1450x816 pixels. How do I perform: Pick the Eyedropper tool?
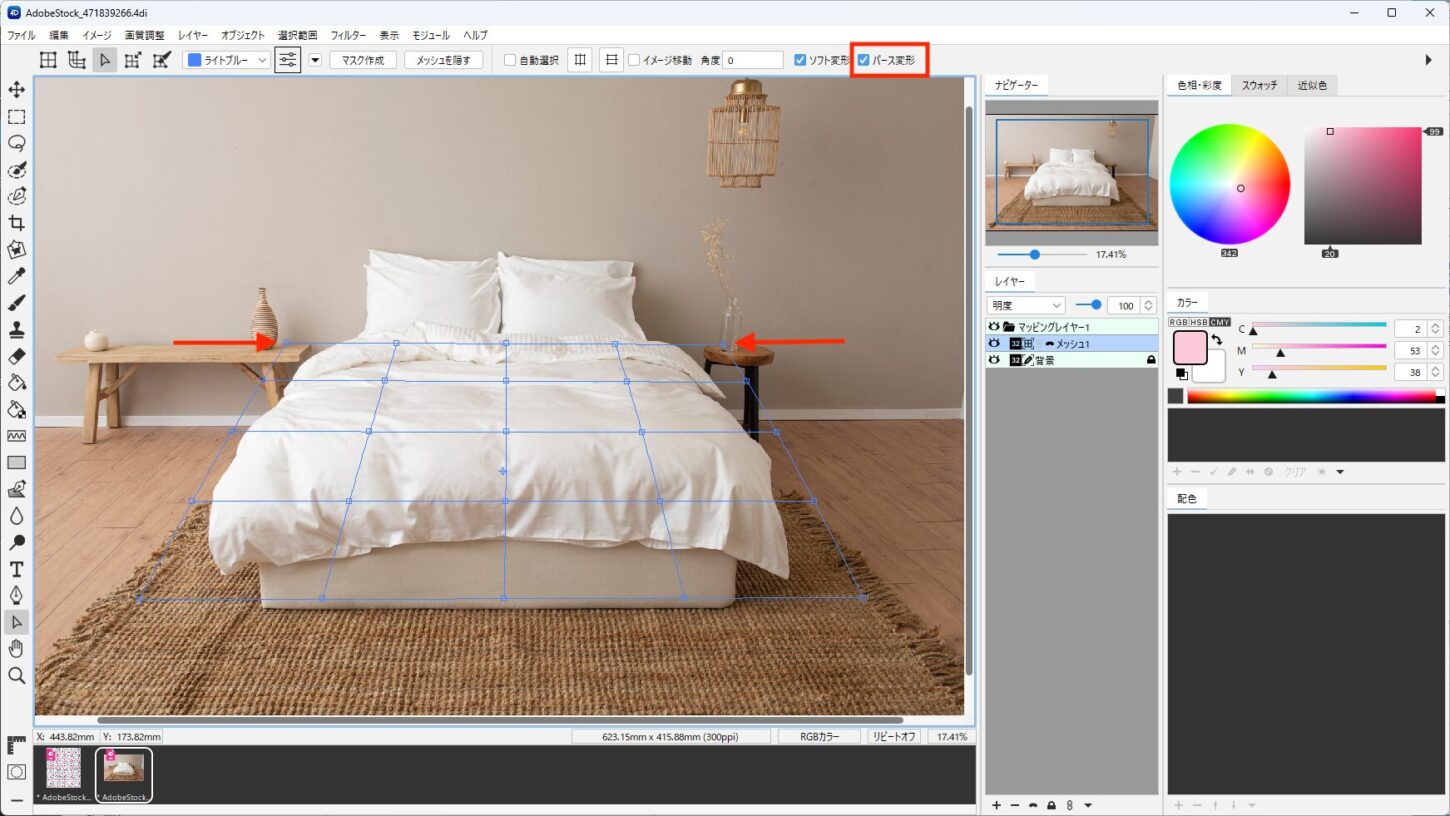pyautogui.click(x=17, y=276)
